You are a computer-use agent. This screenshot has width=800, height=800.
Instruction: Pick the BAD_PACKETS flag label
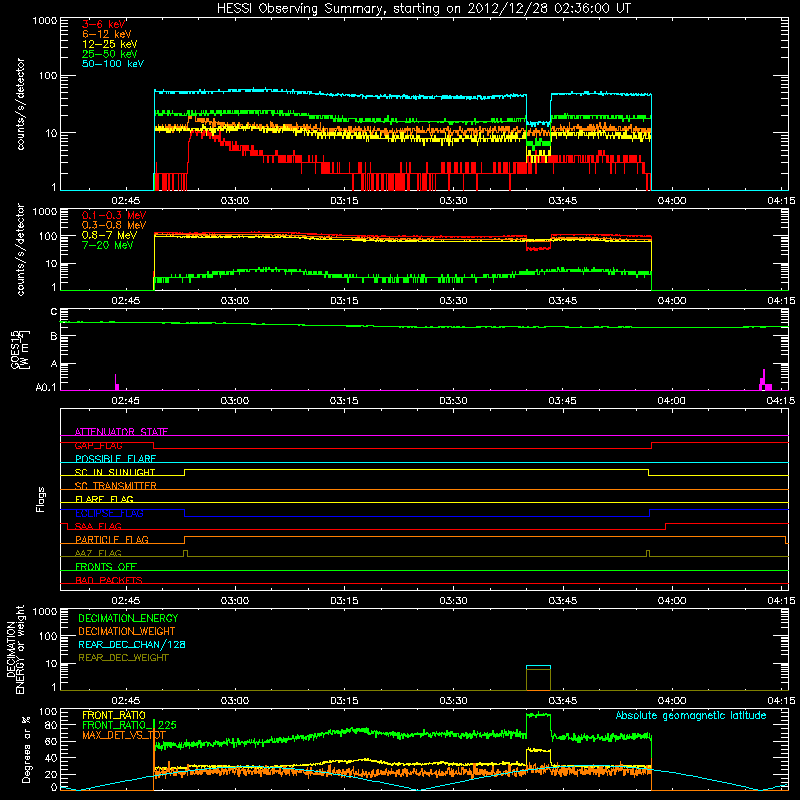tap(109, 580)
